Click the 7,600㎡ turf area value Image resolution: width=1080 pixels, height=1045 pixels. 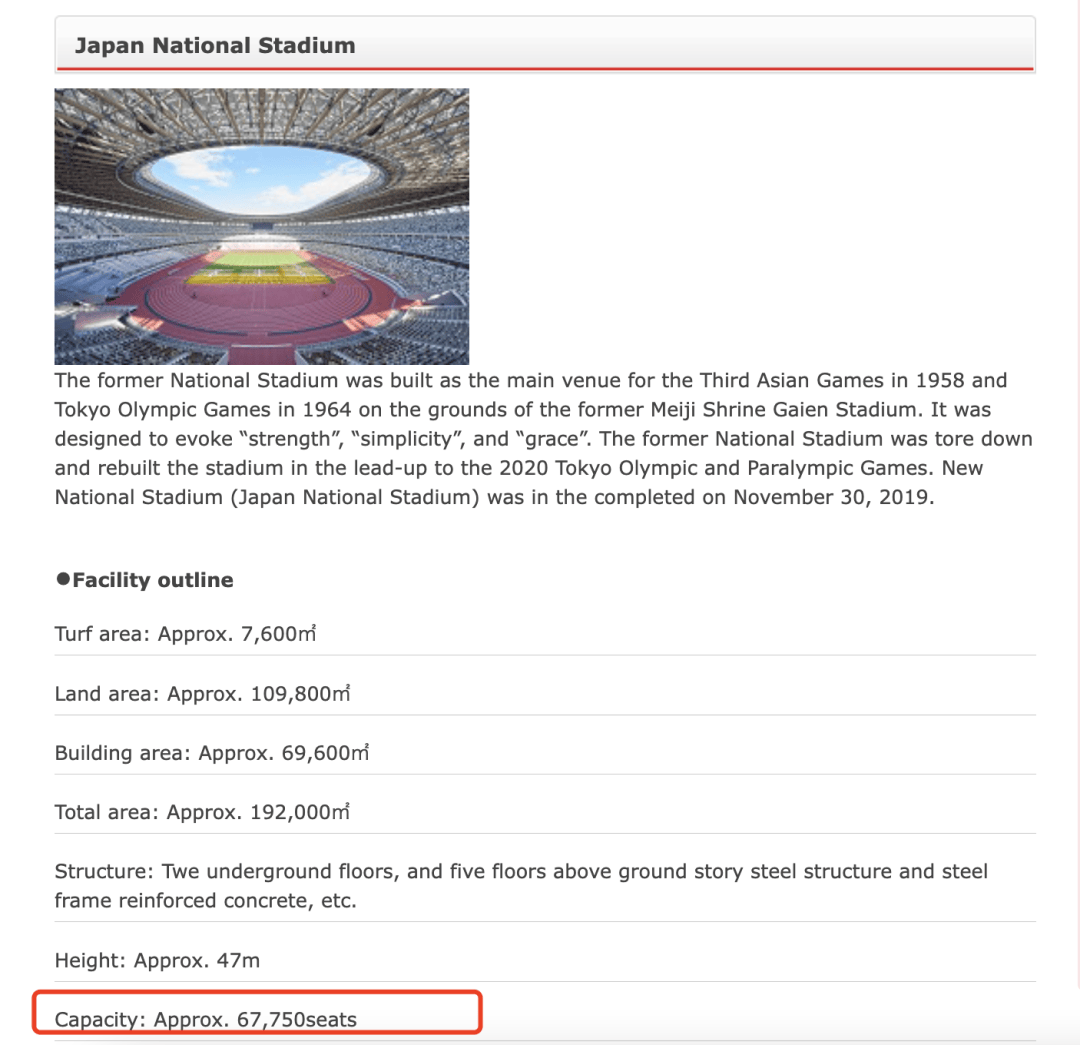(279, 634)
